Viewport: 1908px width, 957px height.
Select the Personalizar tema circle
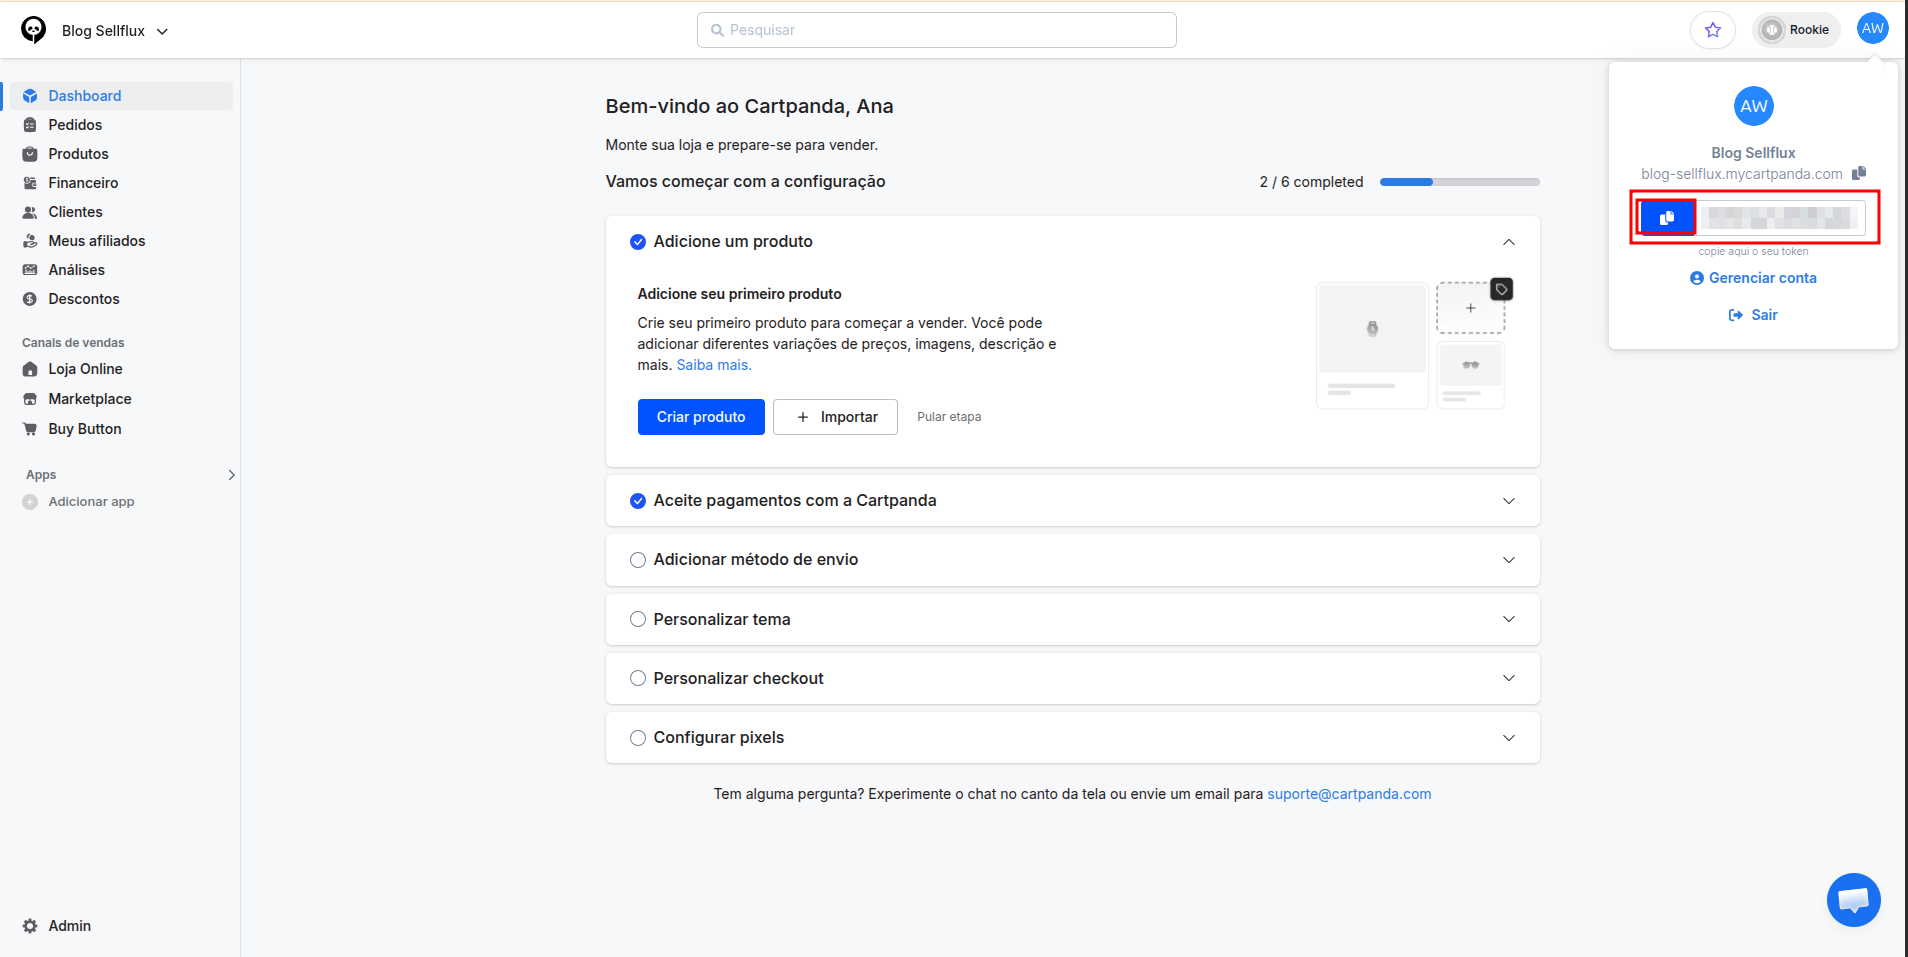click(x=638, y=619)
